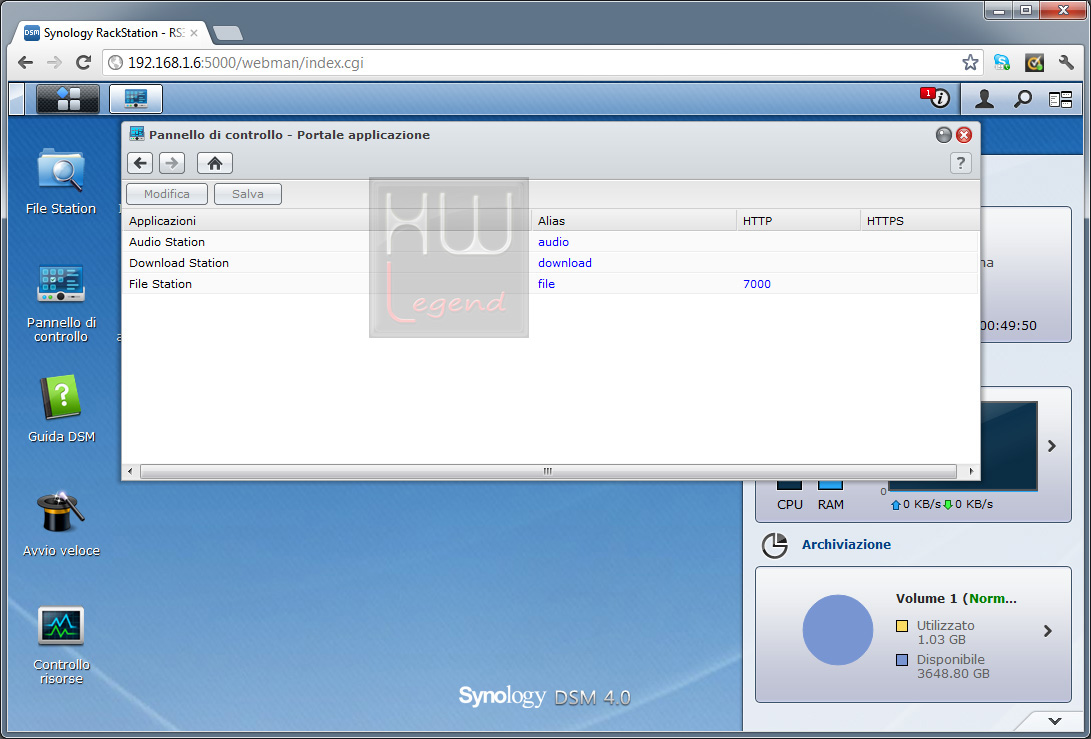1091x739 pixels.
Task: Click the audio alias value
Action: tap(553, 241)
